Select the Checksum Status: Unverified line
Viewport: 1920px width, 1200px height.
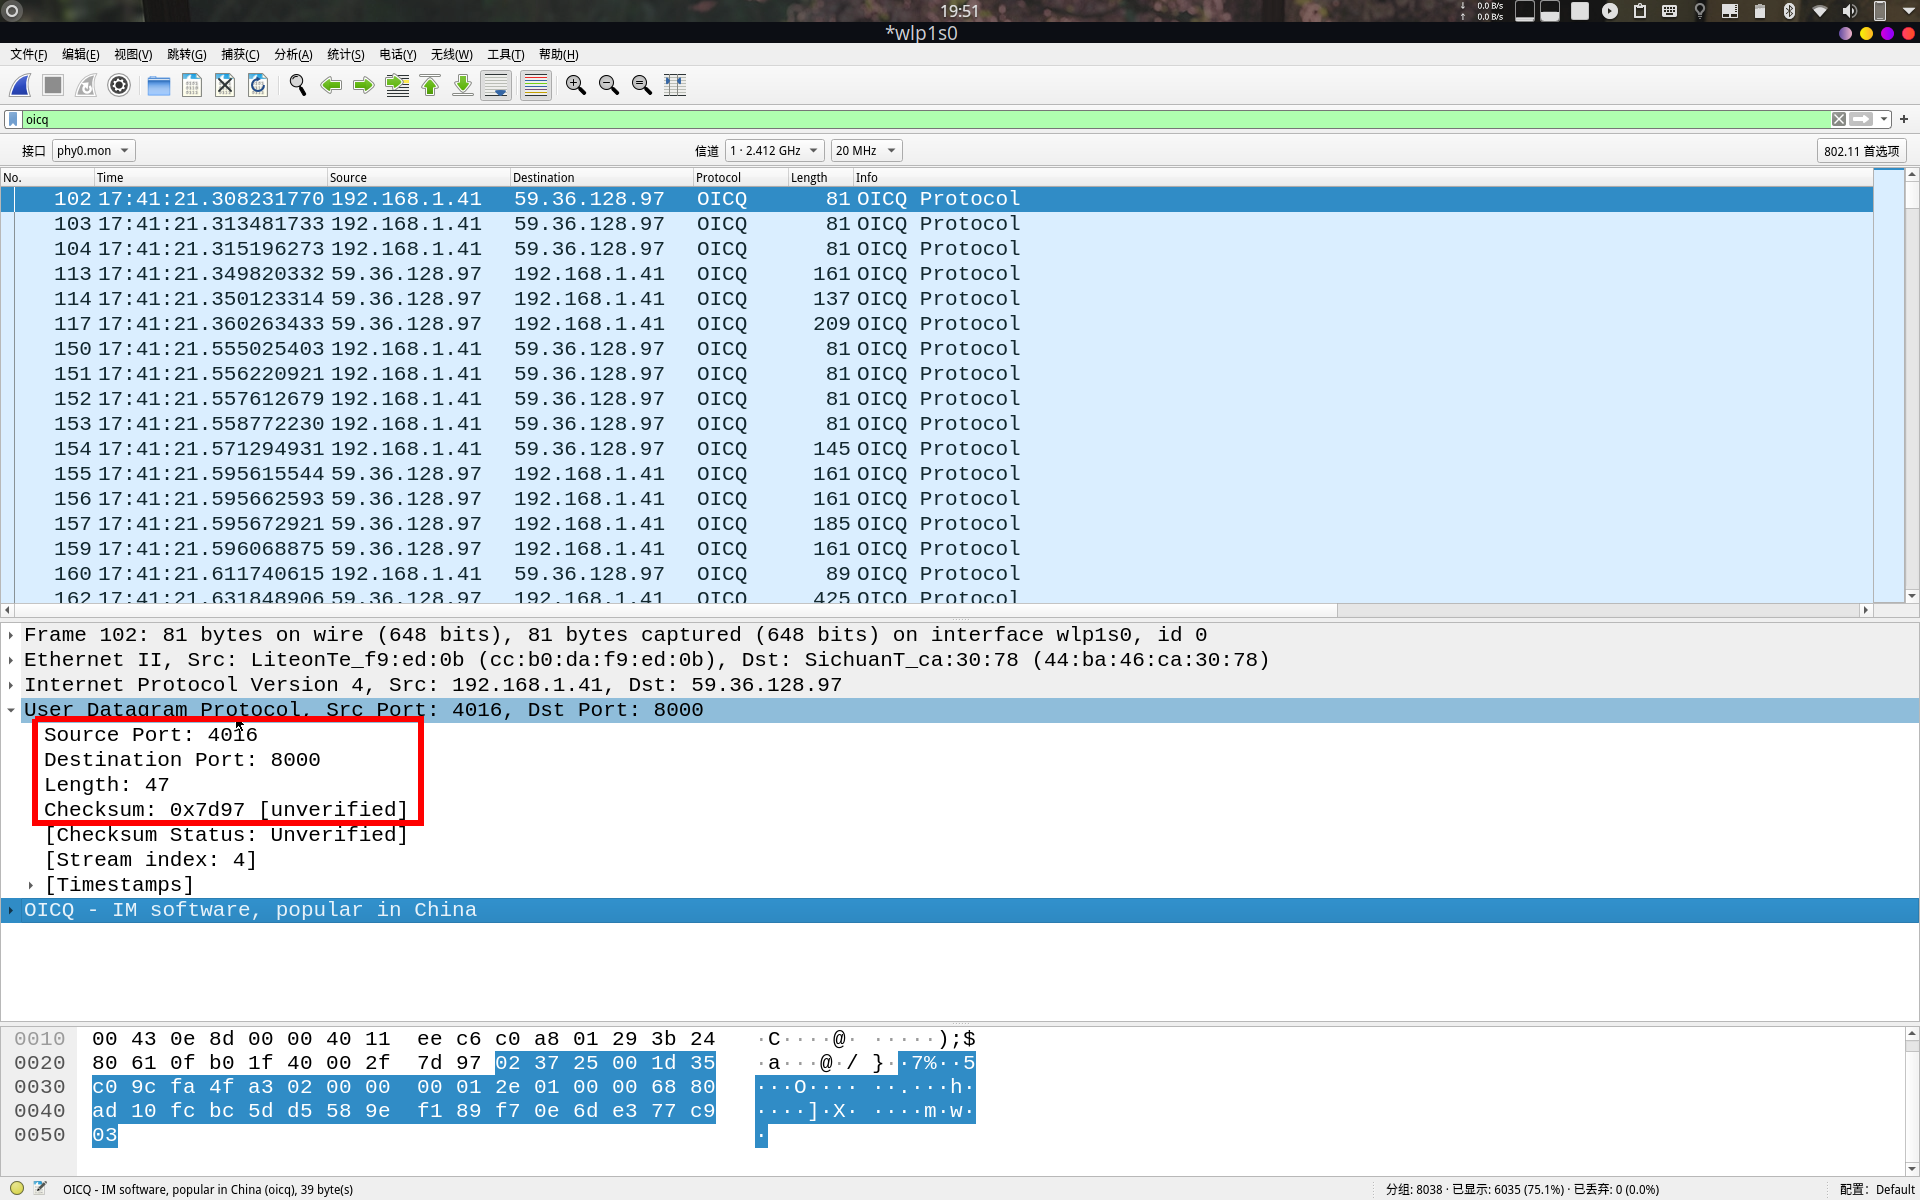(x=226, y=835)
